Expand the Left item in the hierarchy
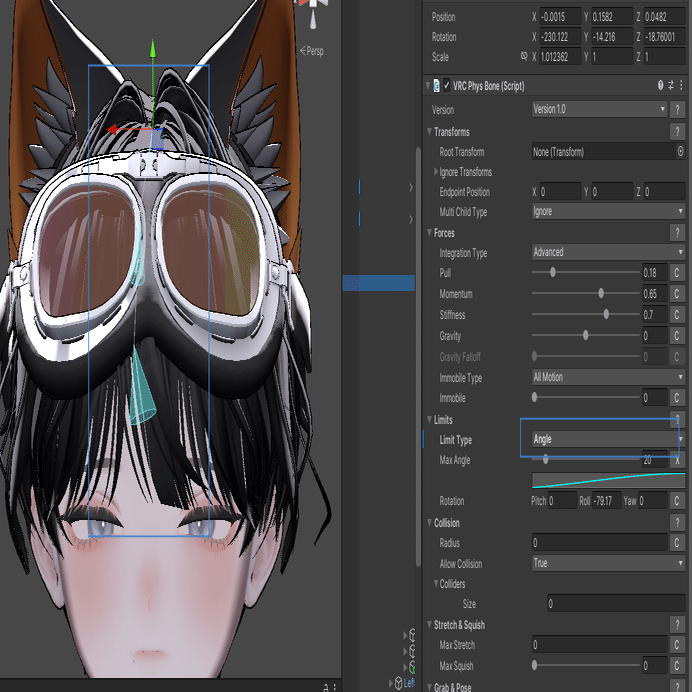Image resolution: width=692 pixels, height=692 pixels. pyautogui.click(x=391, y=684)
